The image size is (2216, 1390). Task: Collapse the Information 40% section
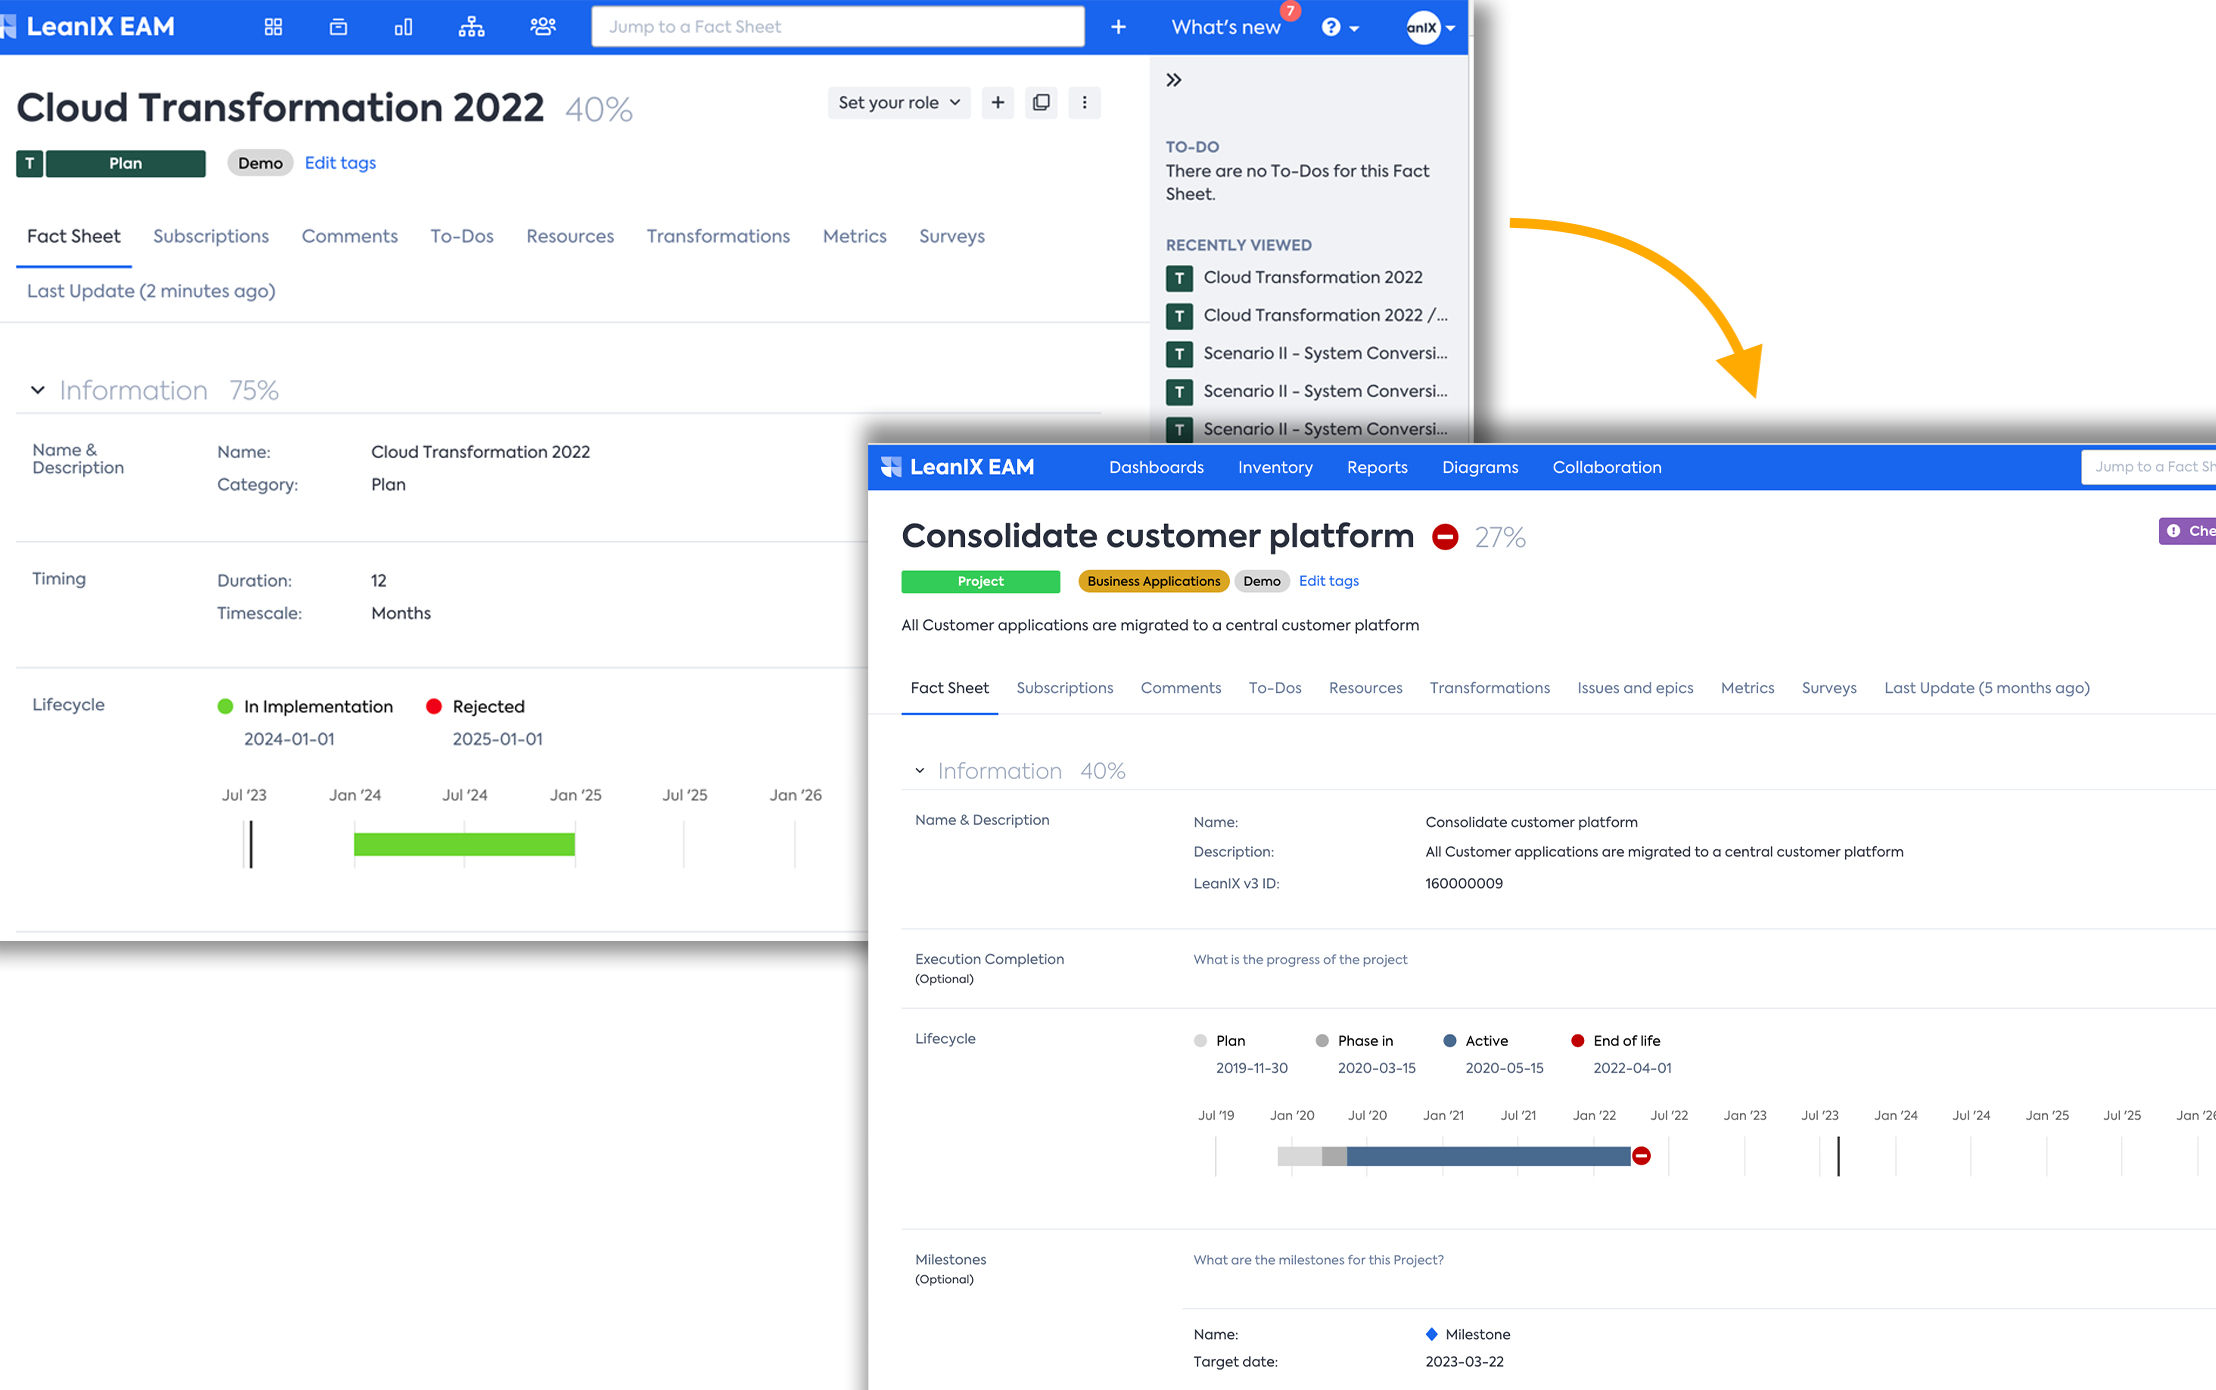(919, 771)
